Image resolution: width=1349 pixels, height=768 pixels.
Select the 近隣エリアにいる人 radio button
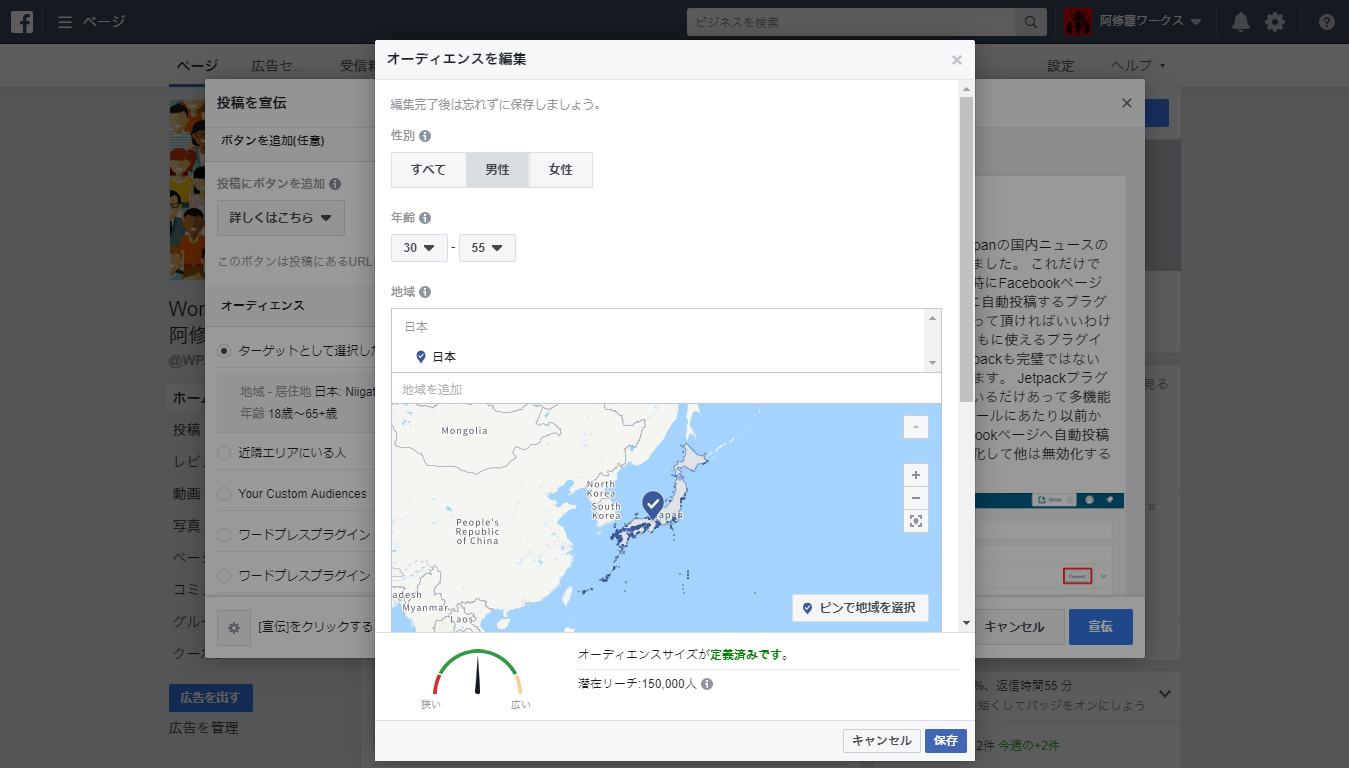pyautogui.click(x=224, y=452)
